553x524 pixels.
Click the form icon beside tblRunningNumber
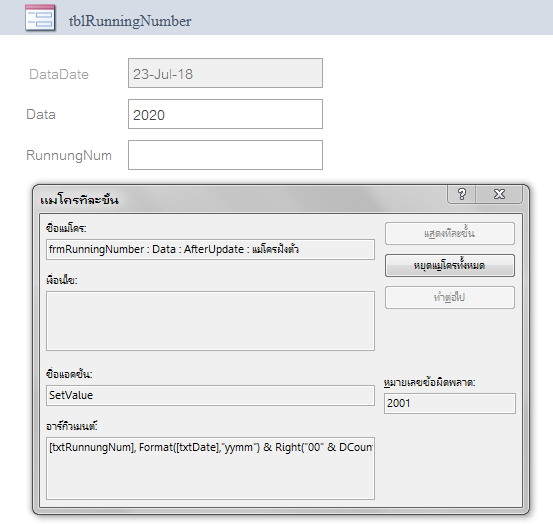tap(40, 18)
